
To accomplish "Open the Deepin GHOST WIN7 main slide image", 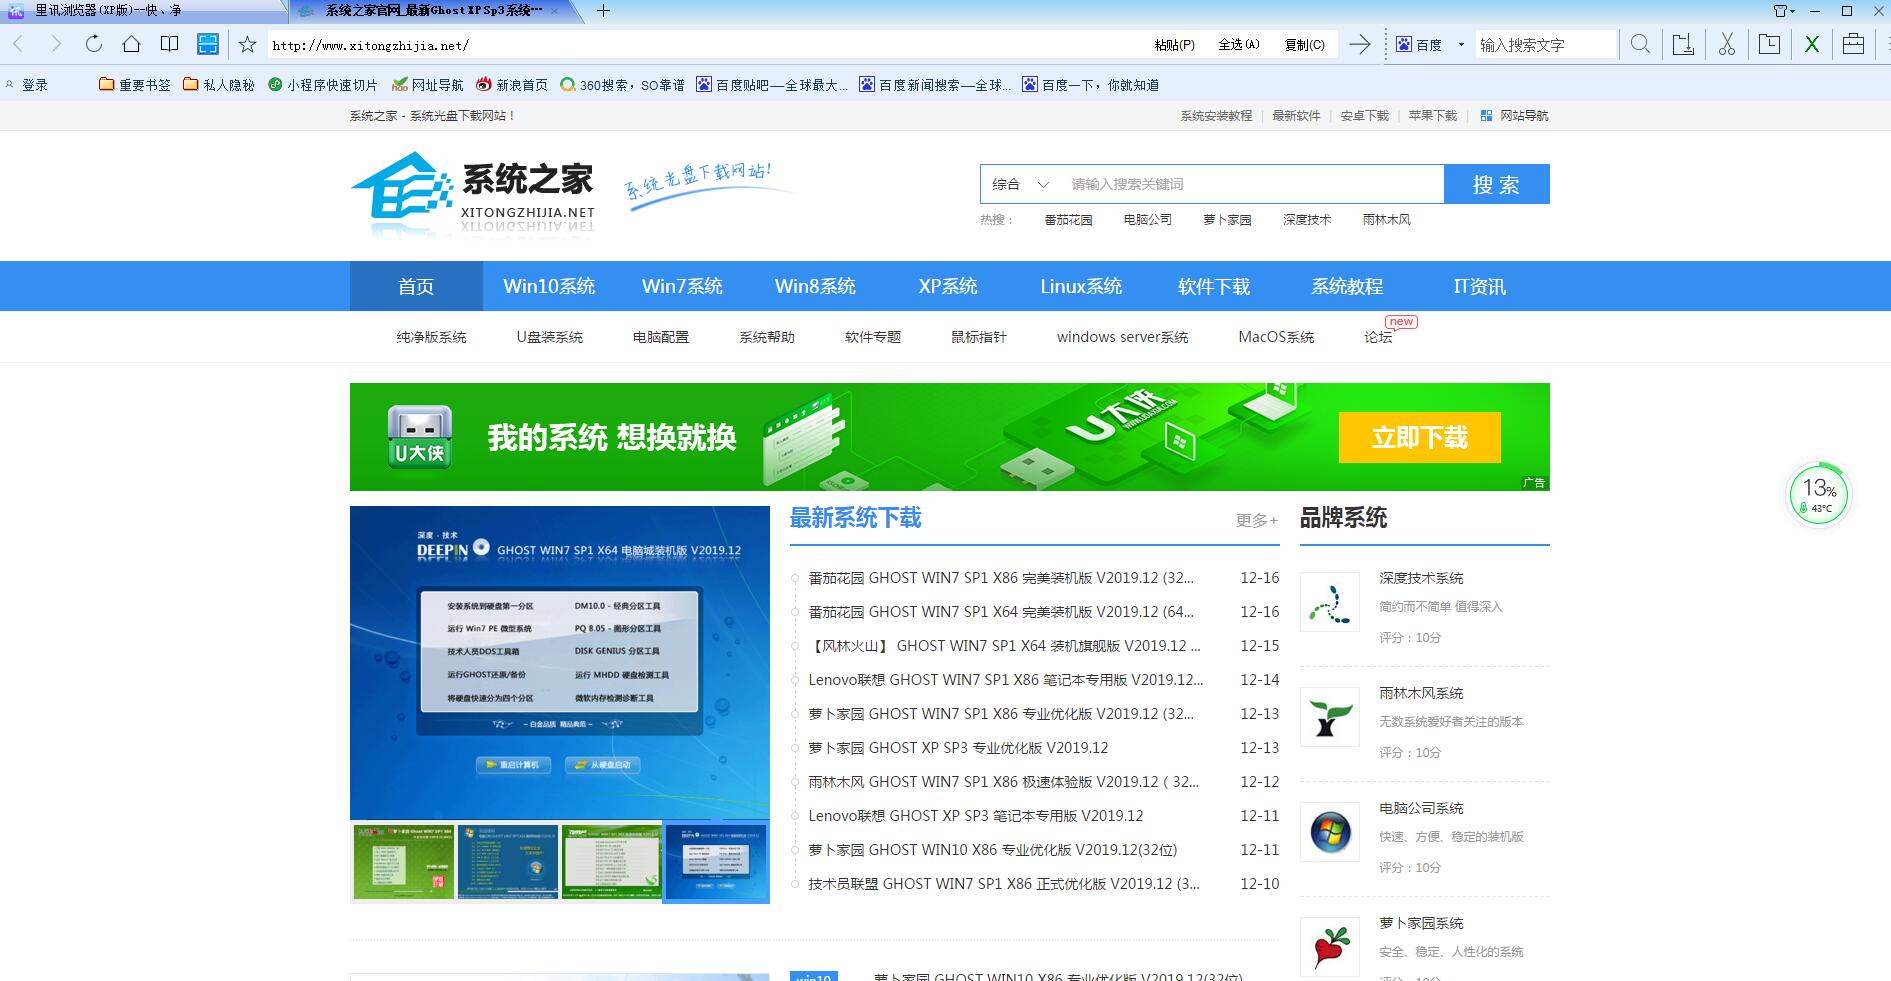I will point(560,663).
